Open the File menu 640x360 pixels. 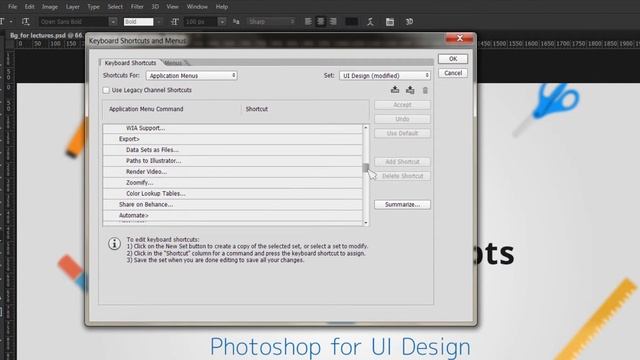click(x=13, y=7)
